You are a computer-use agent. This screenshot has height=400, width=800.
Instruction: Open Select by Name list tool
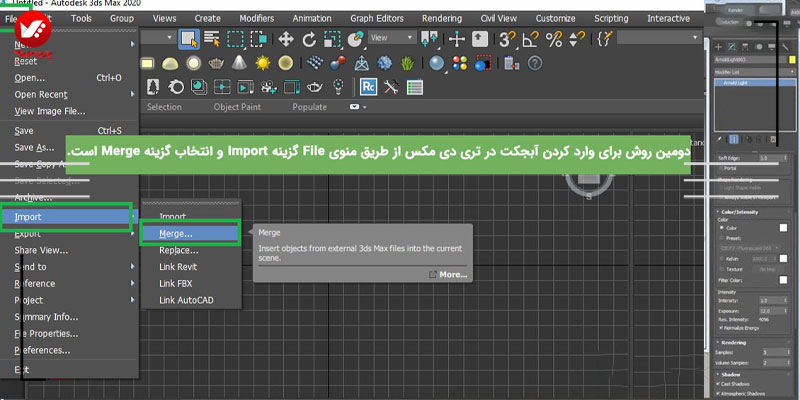click(x=211, y=39)
